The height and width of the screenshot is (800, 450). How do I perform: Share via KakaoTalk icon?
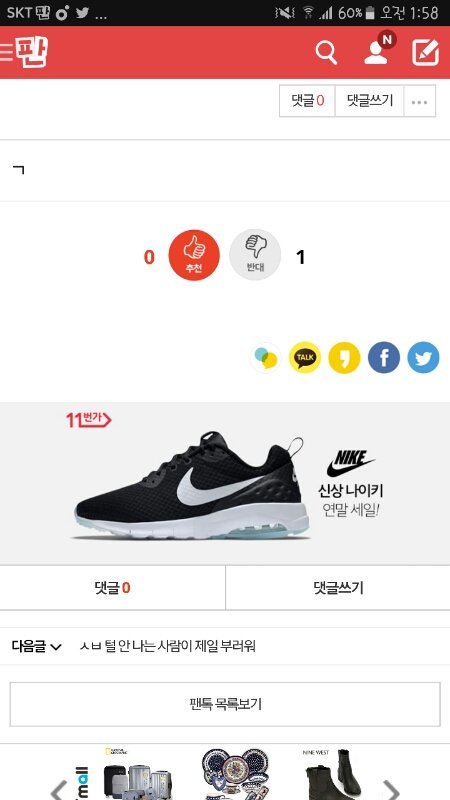(305, 358)
